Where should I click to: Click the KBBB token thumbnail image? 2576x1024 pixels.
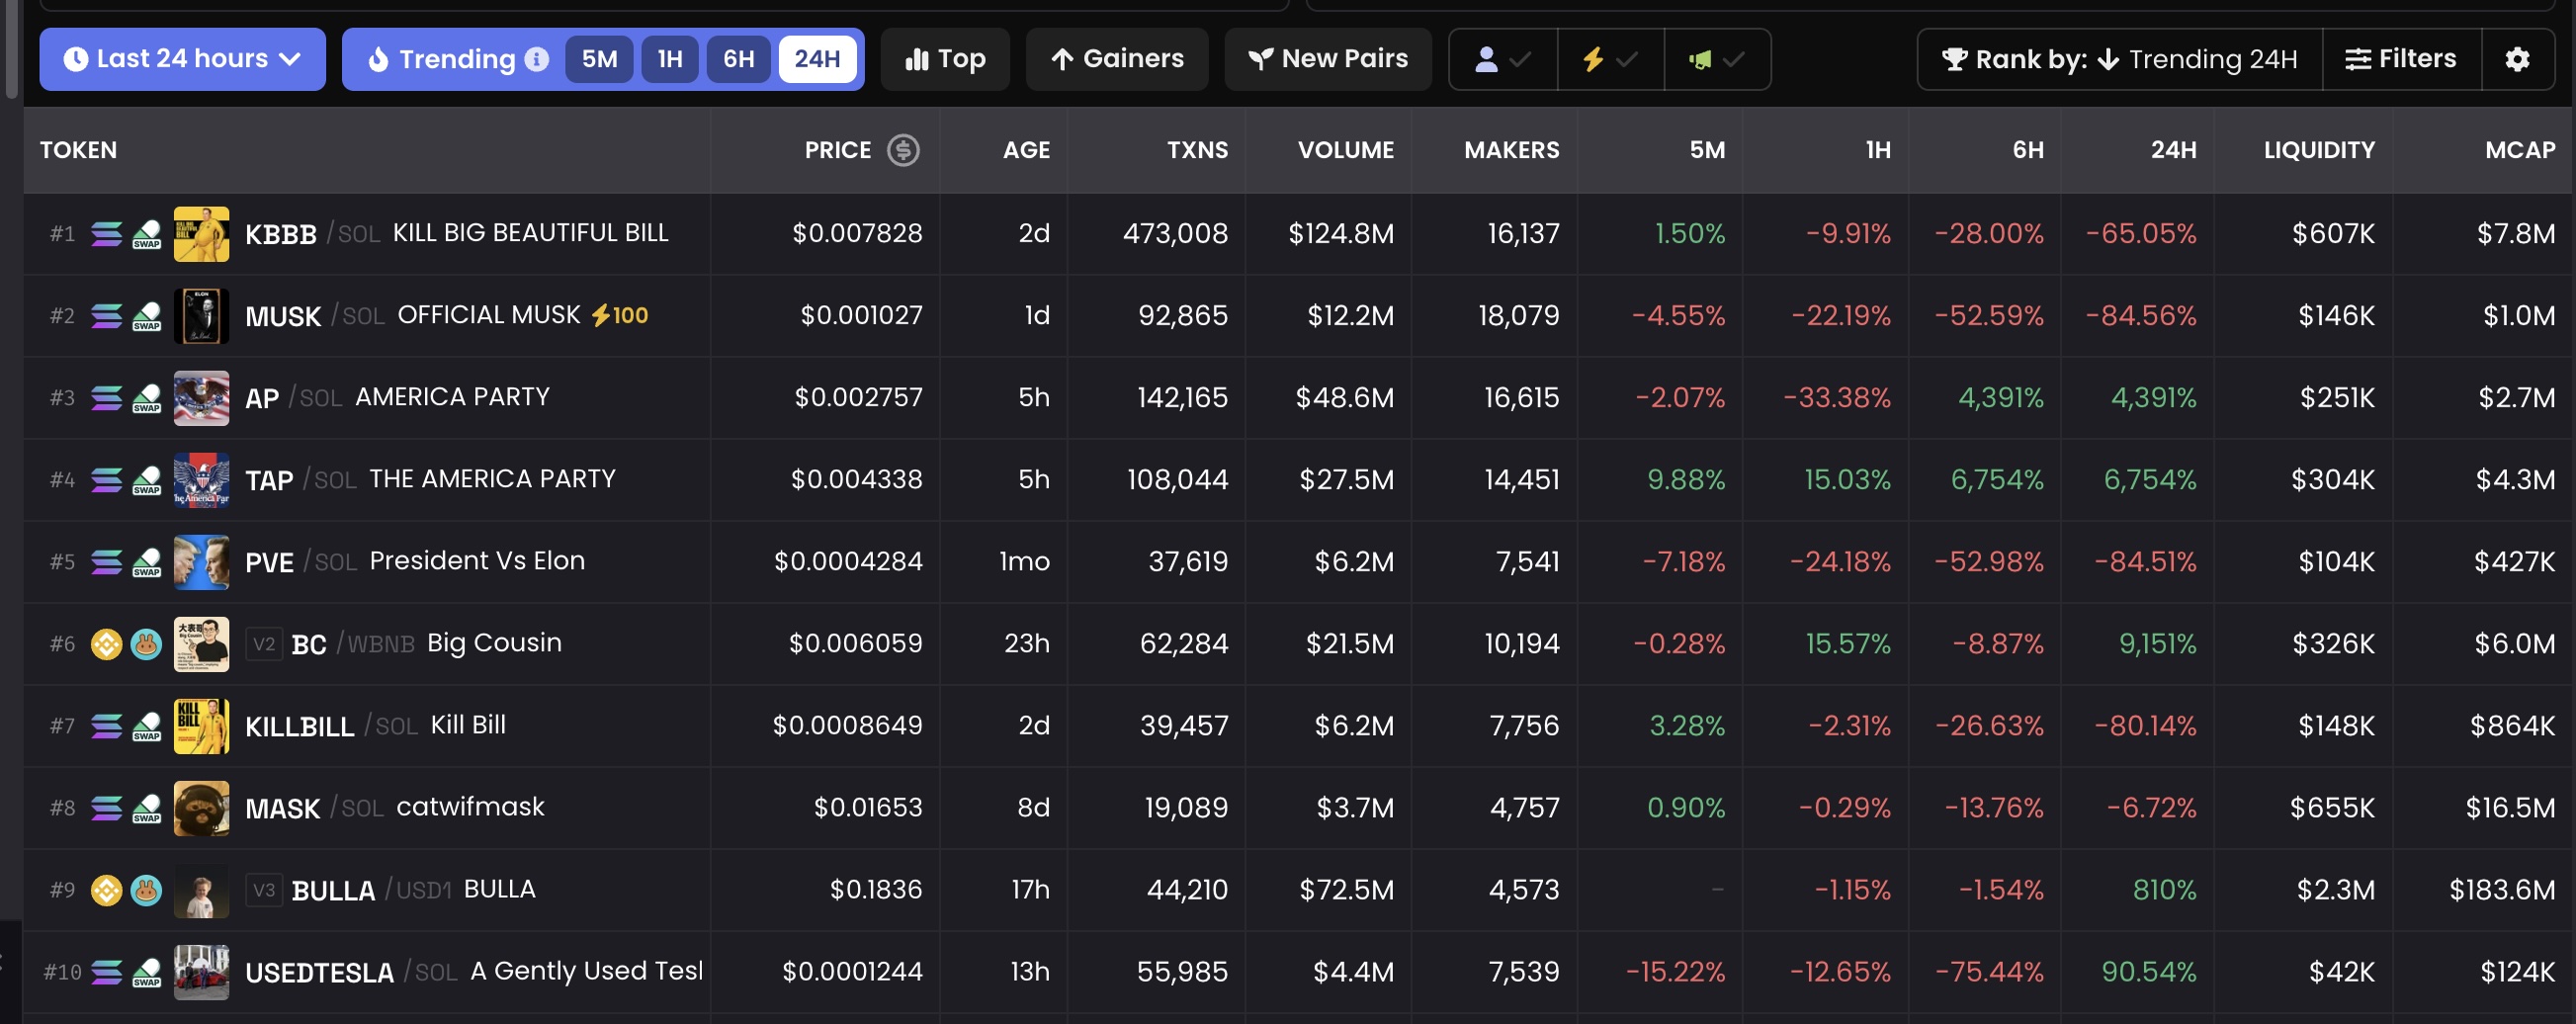pos(201,234)
